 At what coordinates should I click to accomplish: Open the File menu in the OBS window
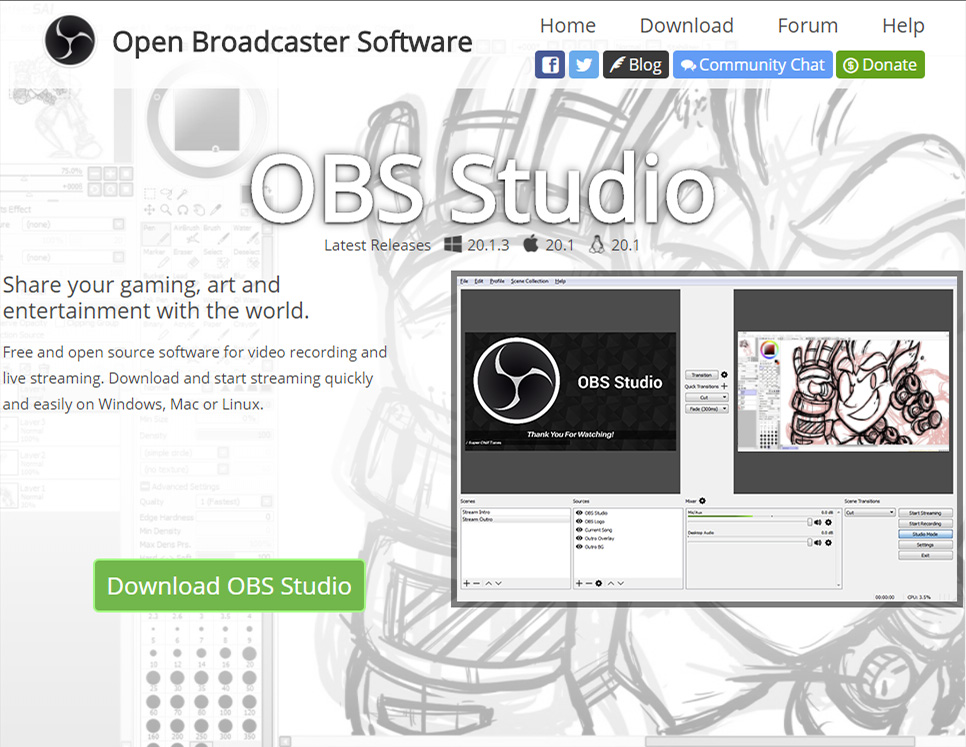pyautogui.click(x=464, y=281)
